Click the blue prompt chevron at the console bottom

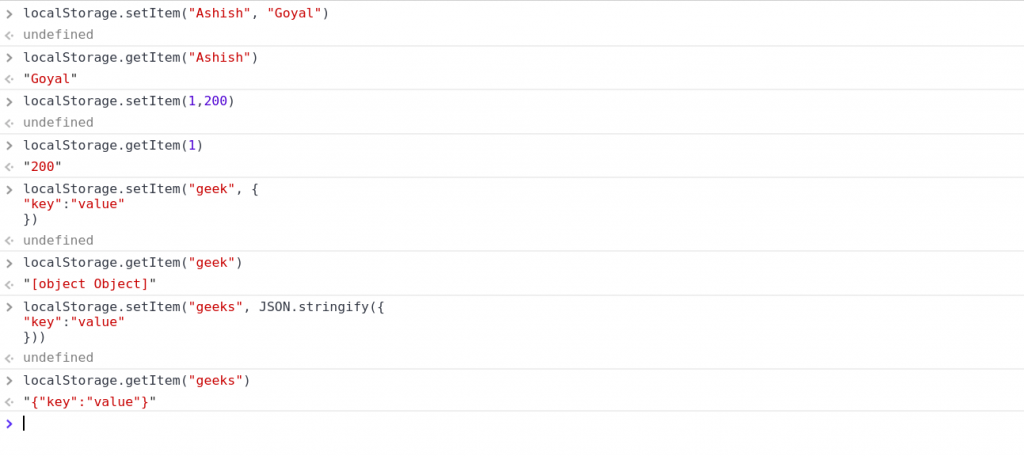pyautogui.click(x=9, y=424)
